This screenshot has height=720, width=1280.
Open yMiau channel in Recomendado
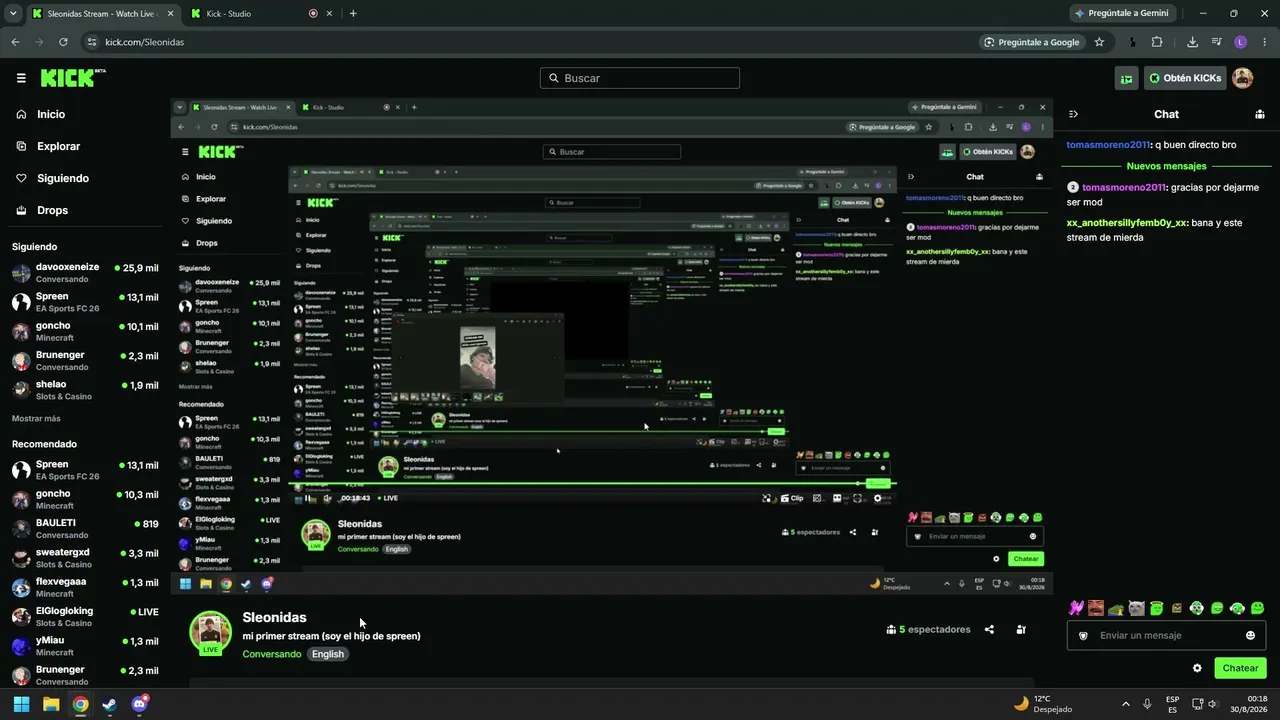coord(85,646)
